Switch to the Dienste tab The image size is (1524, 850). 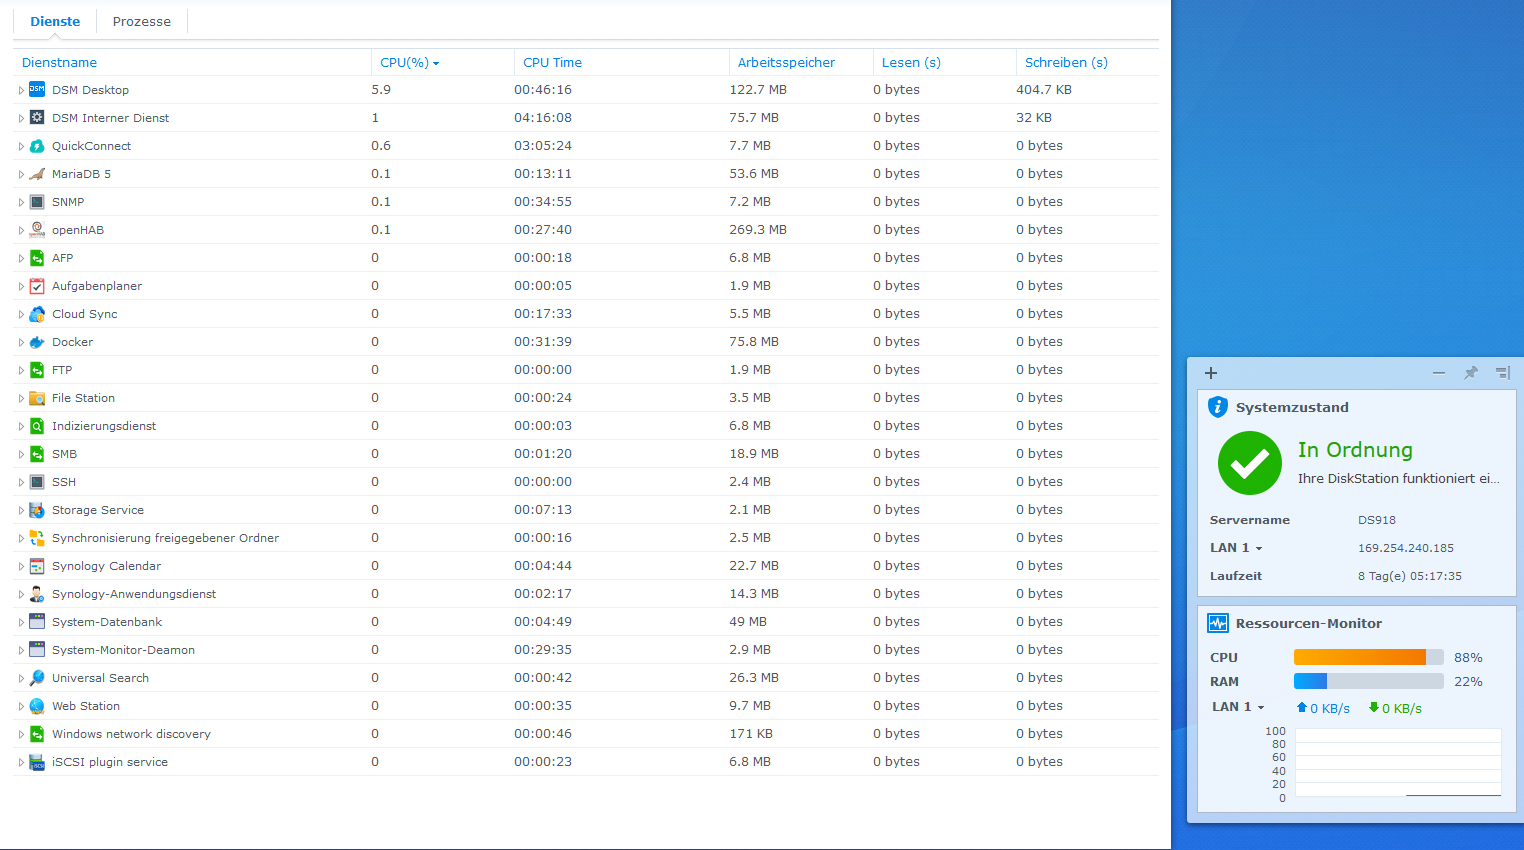tap(55, 21)
